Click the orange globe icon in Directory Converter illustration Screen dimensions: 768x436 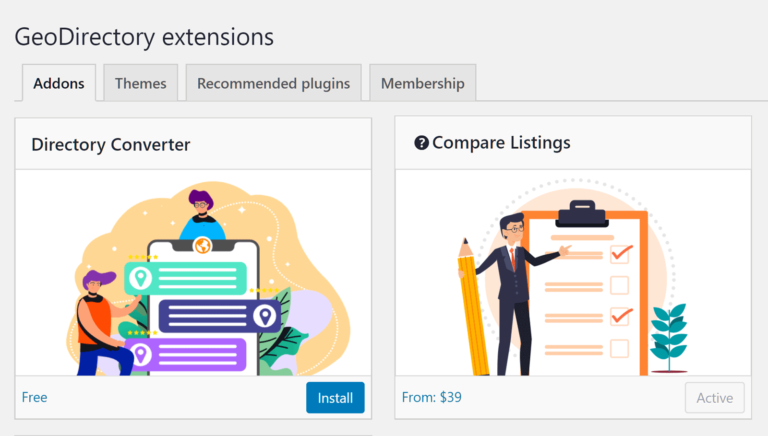pos(201,246)
